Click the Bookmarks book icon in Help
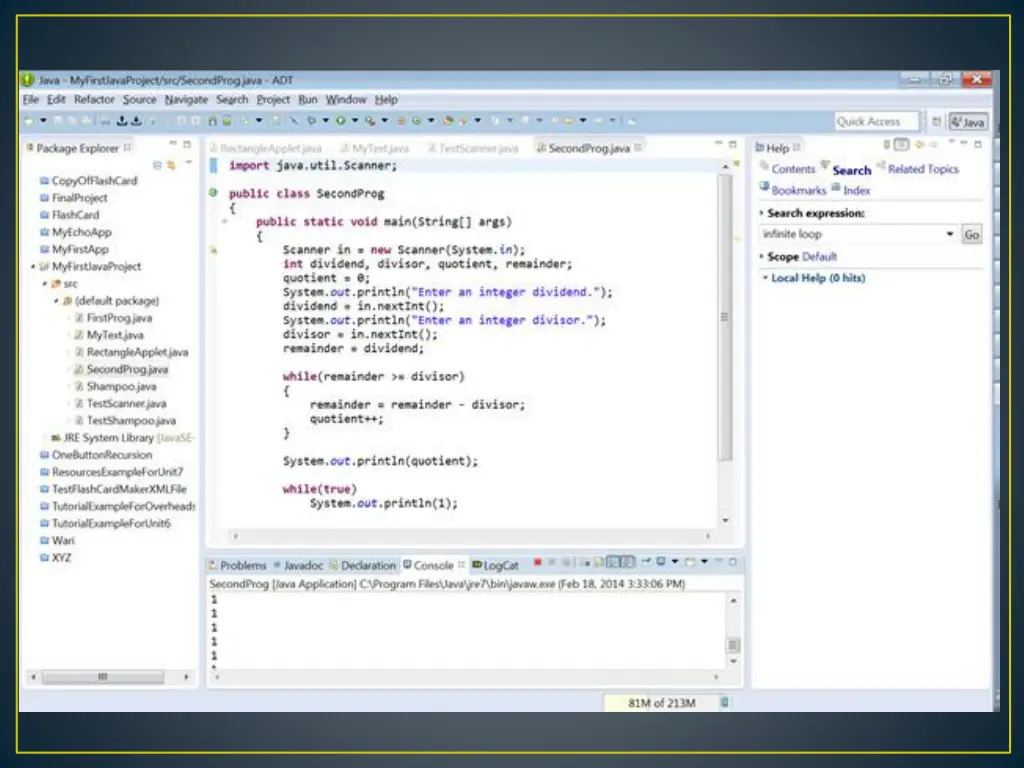1024x768 pixels. tap(764, 186)
